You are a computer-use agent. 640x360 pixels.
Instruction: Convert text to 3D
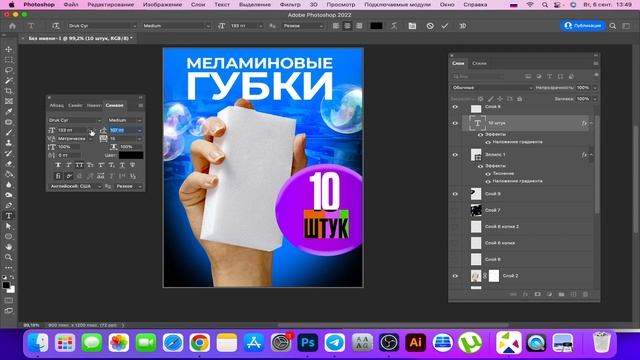462,26
